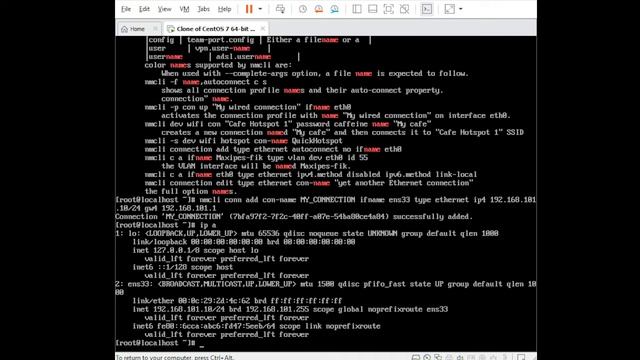Click the CD/DVD device status icon
Screen dimensions: 640x360
coord(427,357)
